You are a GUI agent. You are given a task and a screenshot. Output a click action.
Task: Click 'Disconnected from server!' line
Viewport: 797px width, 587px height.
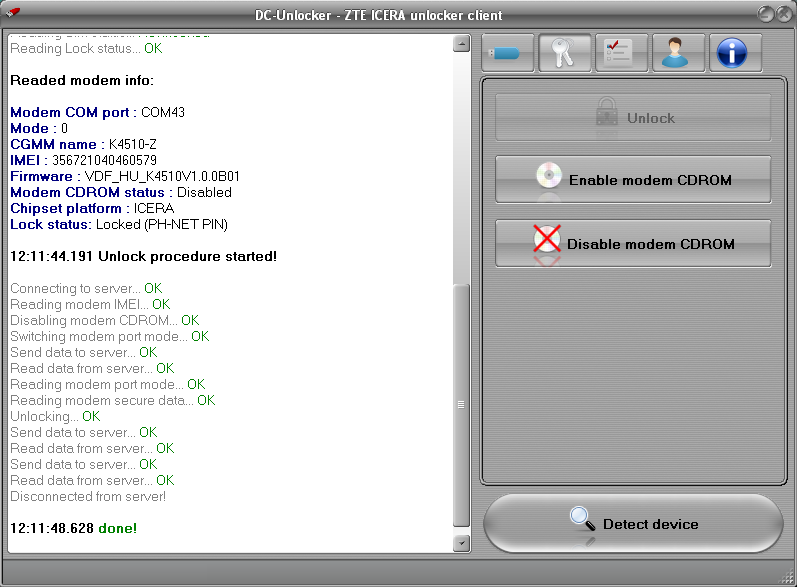point(88,497)
